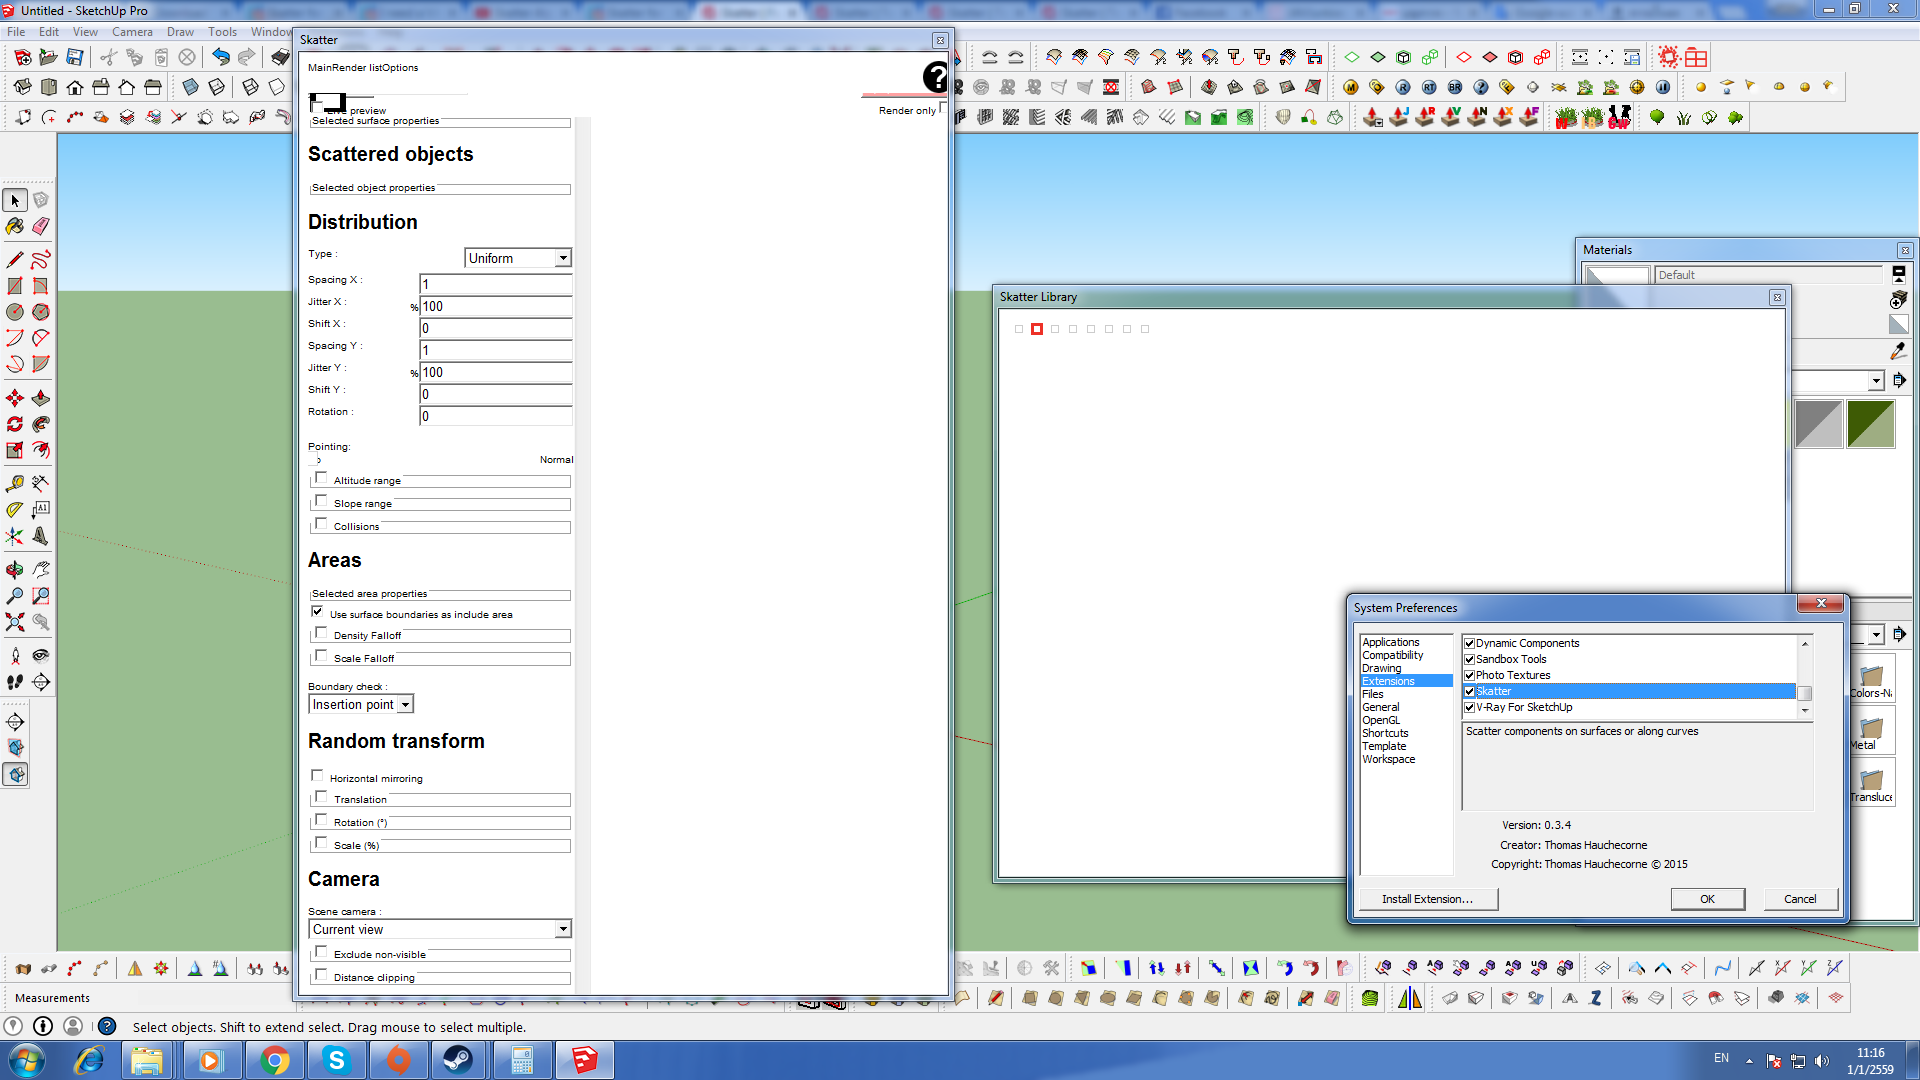Open the Edit menu
This screenshot has height=1080, width=1920.
49,32
